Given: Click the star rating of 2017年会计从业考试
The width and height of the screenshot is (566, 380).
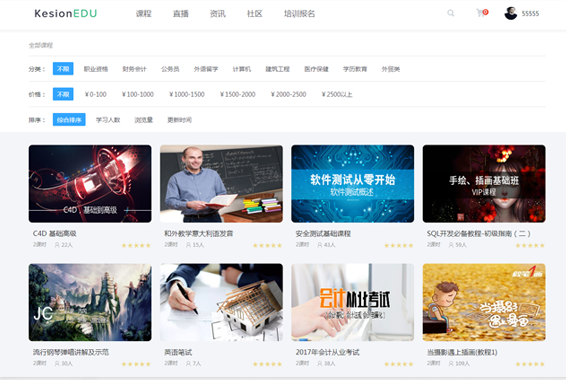Looking at the screenshot, I should [399, 364].
